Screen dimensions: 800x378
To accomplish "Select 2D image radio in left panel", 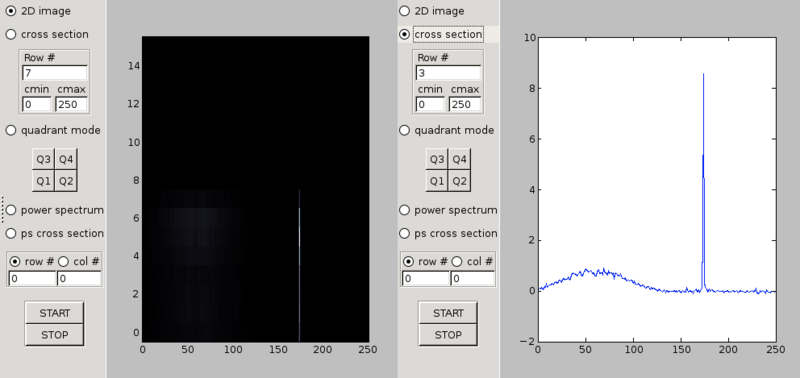I will tap(11, 11).
